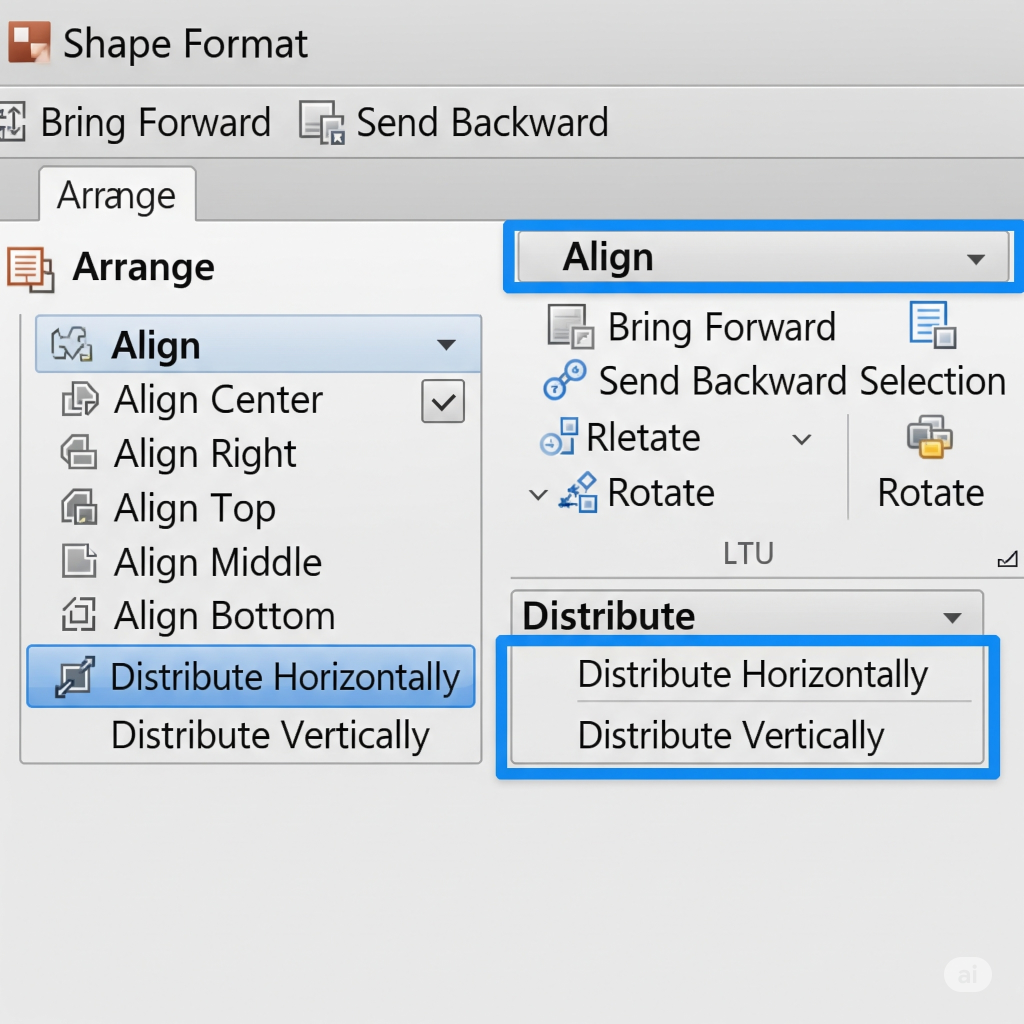This screenshot has width=1024, height=1024.
Task: Click the Align Top icon
Action: pyautogui.click(x=79, y=508)
